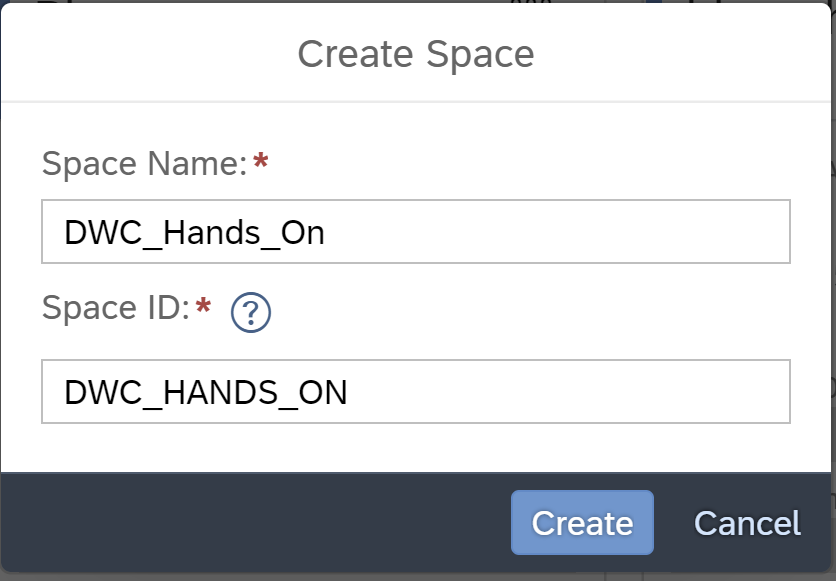Select the "Space ID:" label text
This screenshot has height=581, width=836.
[x=116, y=308]
